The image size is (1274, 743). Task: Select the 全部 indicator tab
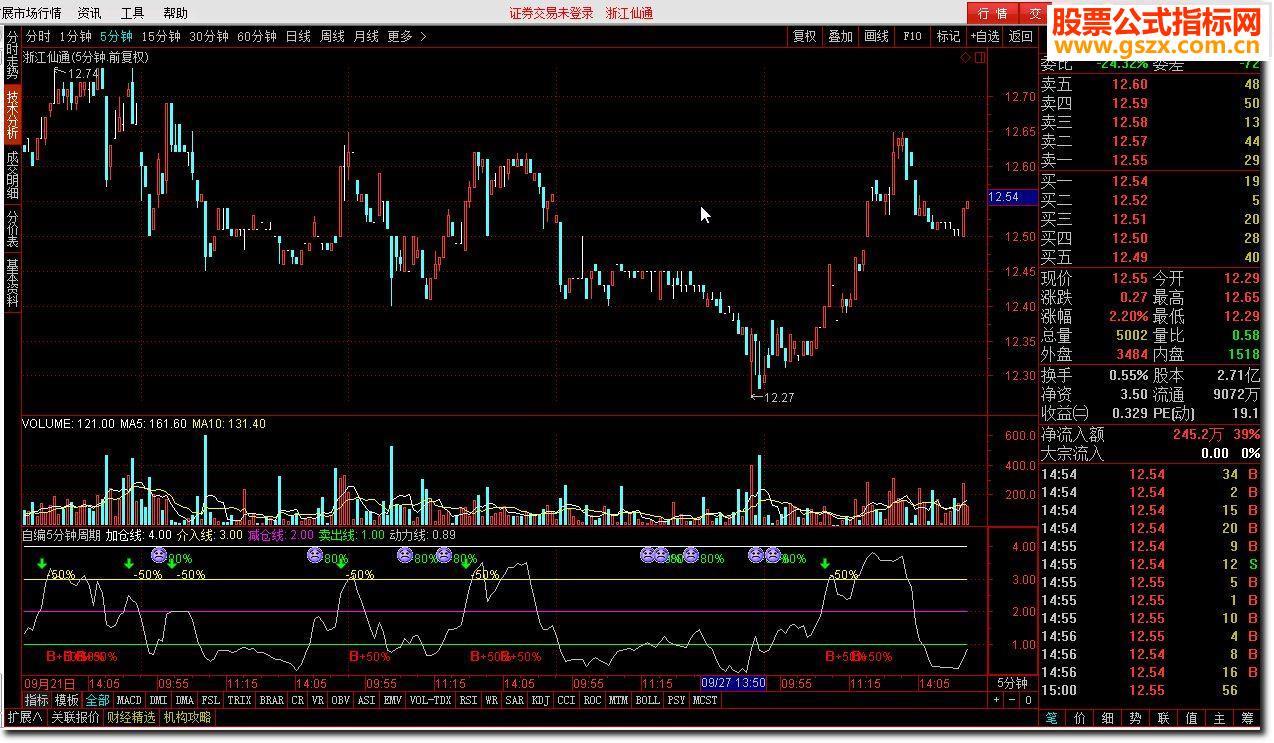[x=97, y=700]
